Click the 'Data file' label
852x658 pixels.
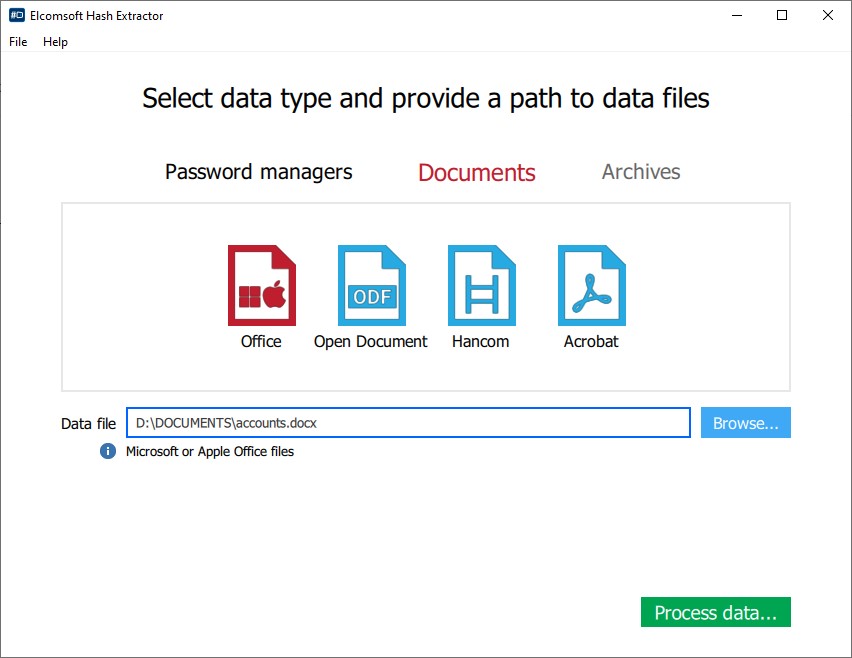88,424
